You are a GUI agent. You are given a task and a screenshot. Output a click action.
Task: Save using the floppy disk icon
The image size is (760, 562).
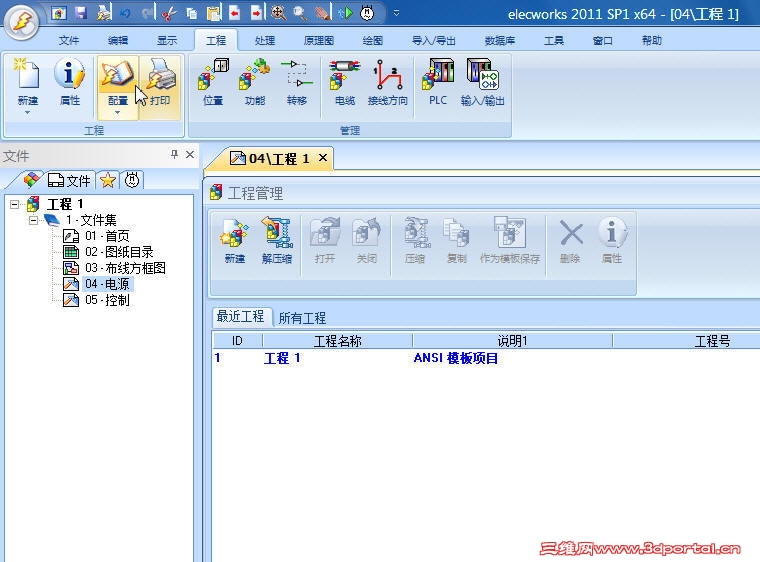click(81, 13)
